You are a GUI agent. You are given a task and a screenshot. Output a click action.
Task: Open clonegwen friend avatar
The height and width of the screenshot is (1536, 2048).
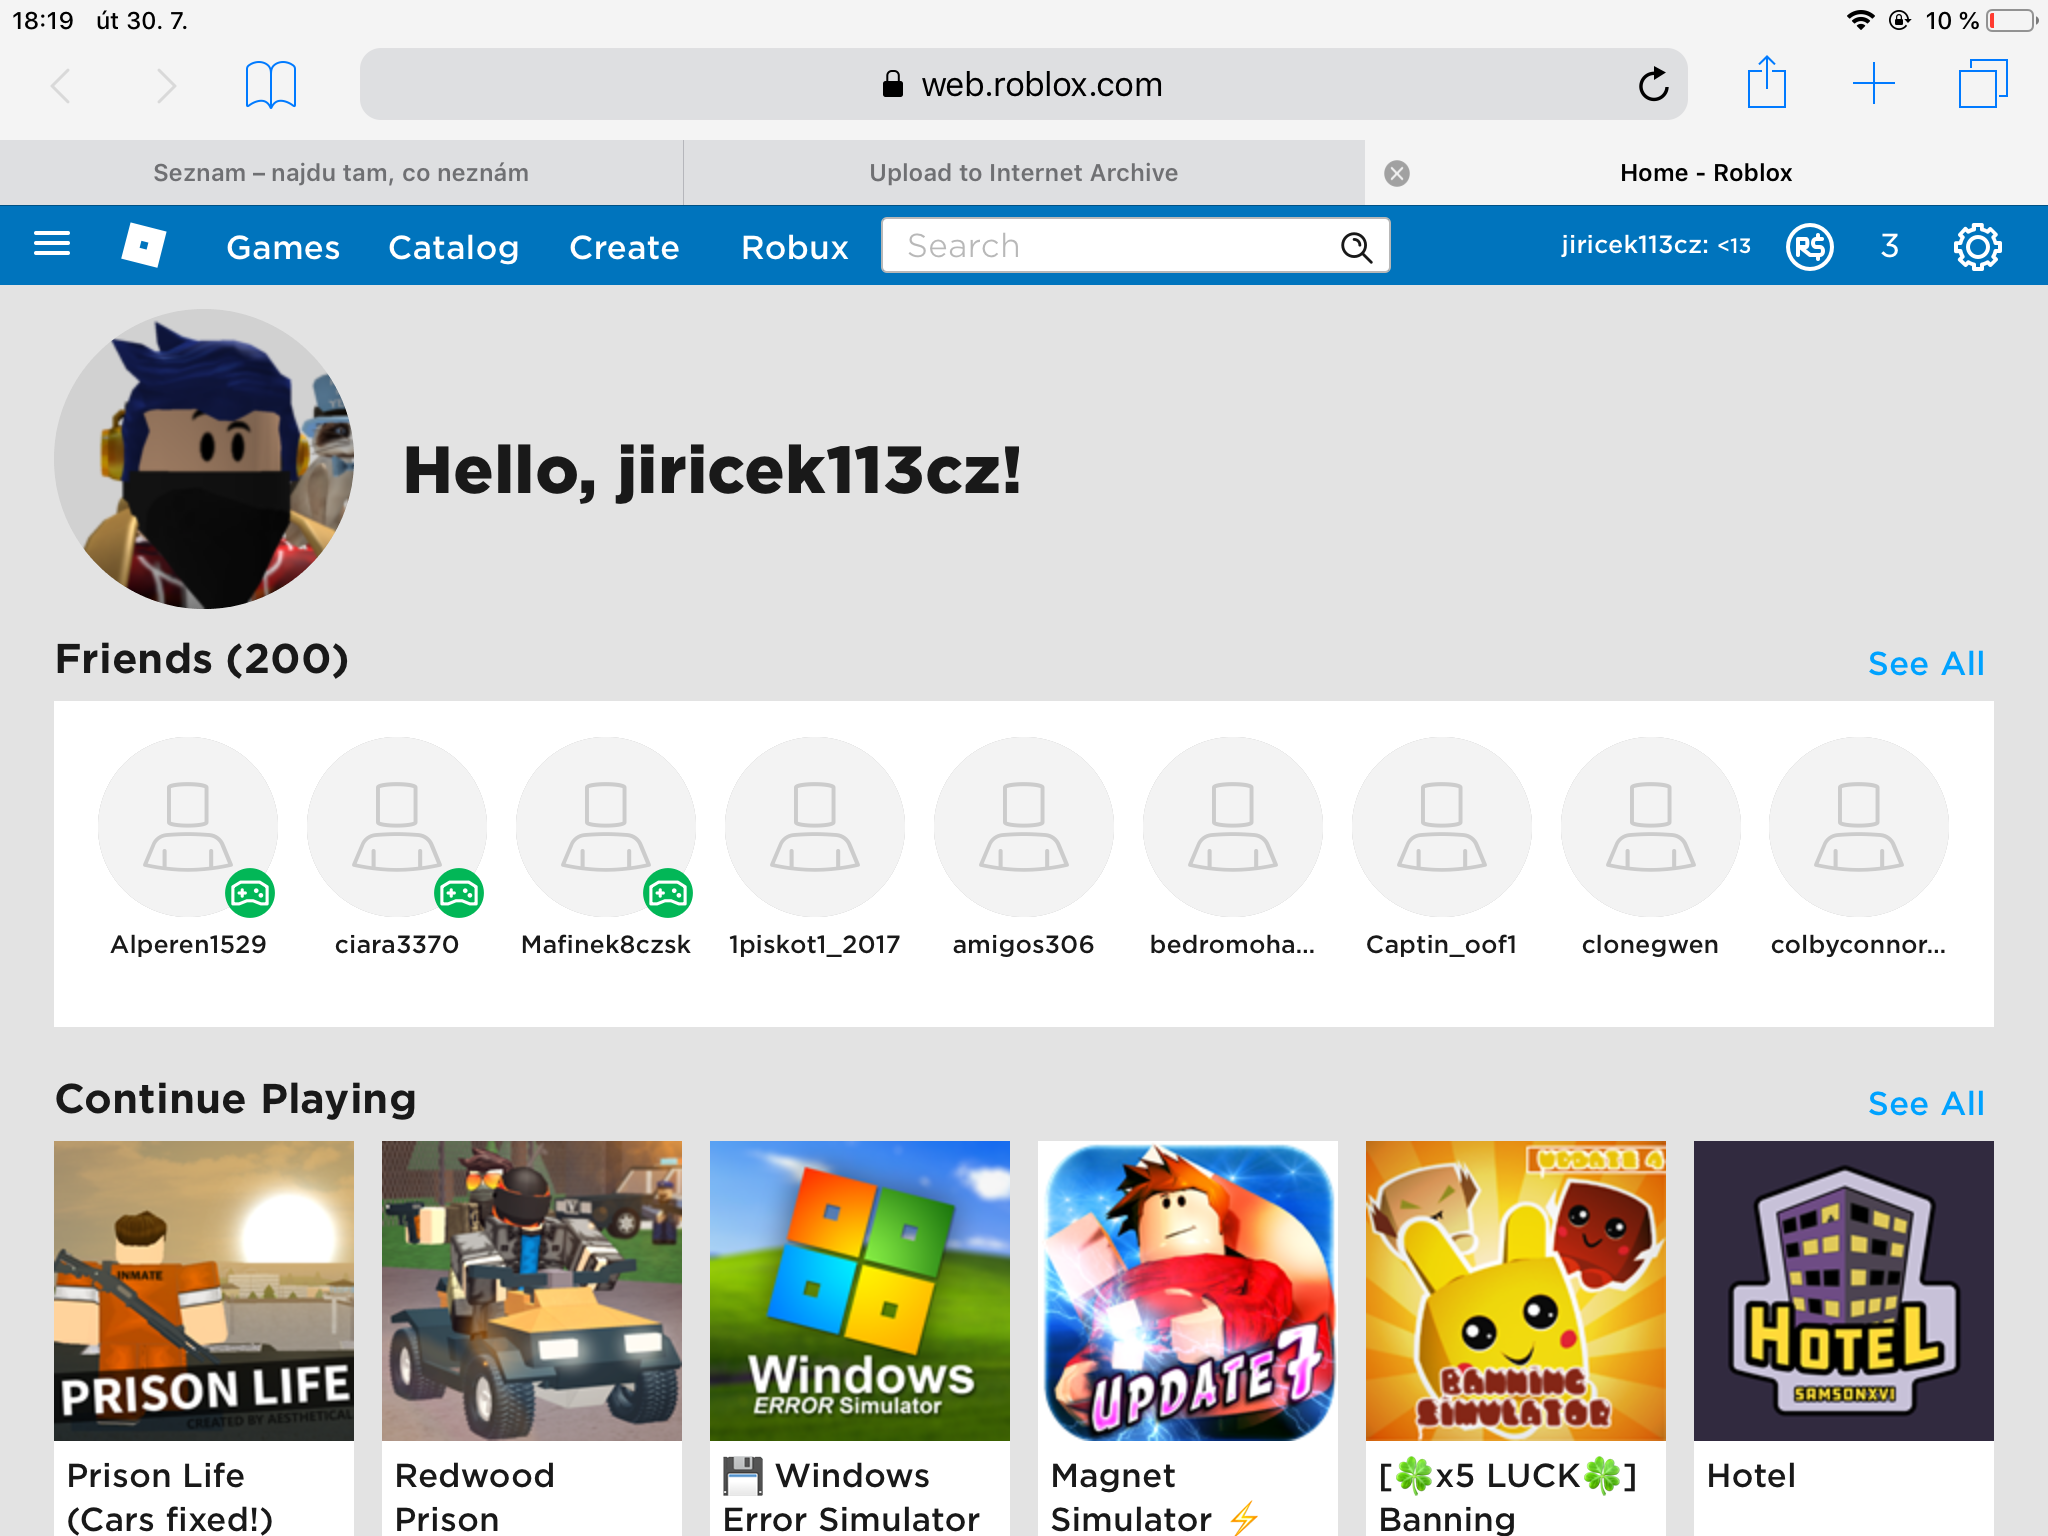click(x=1651, y=827)
